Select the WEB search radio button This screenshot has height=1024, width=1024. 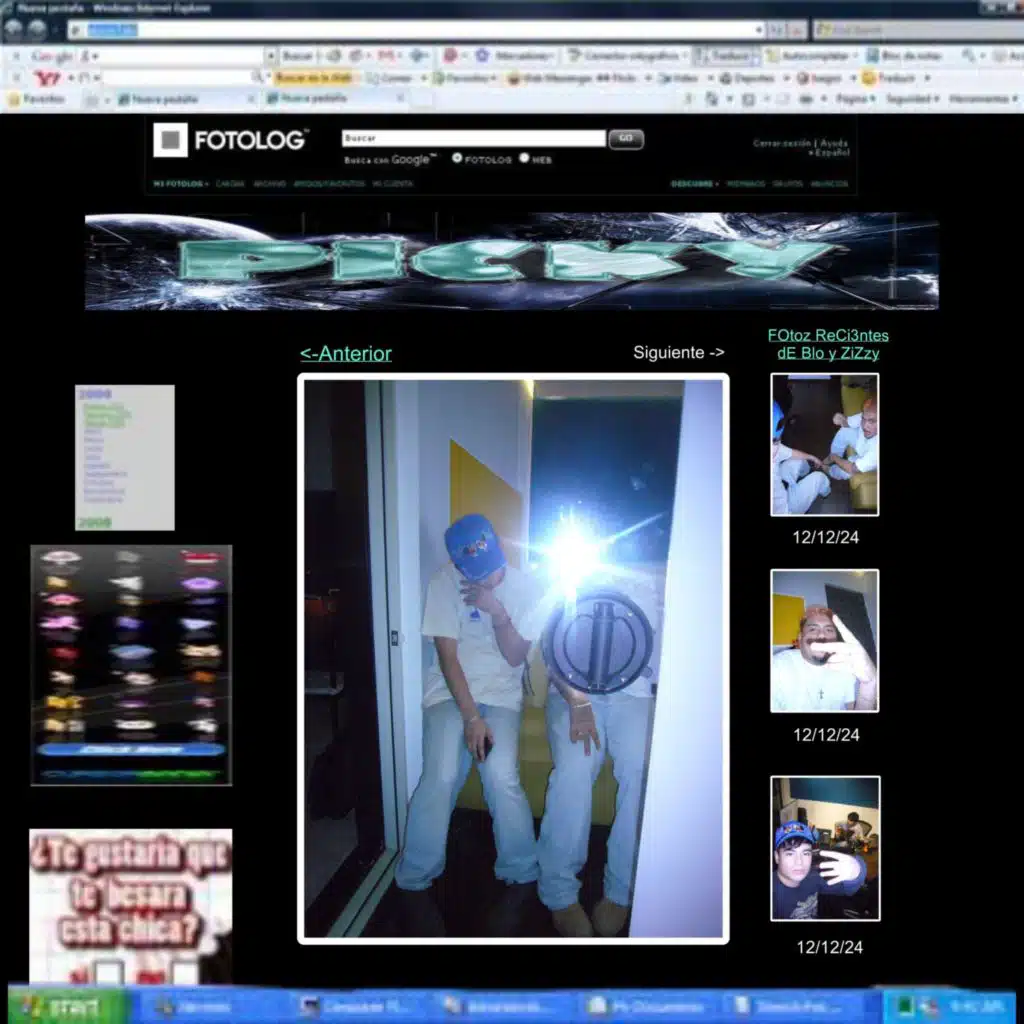(525, 158)
